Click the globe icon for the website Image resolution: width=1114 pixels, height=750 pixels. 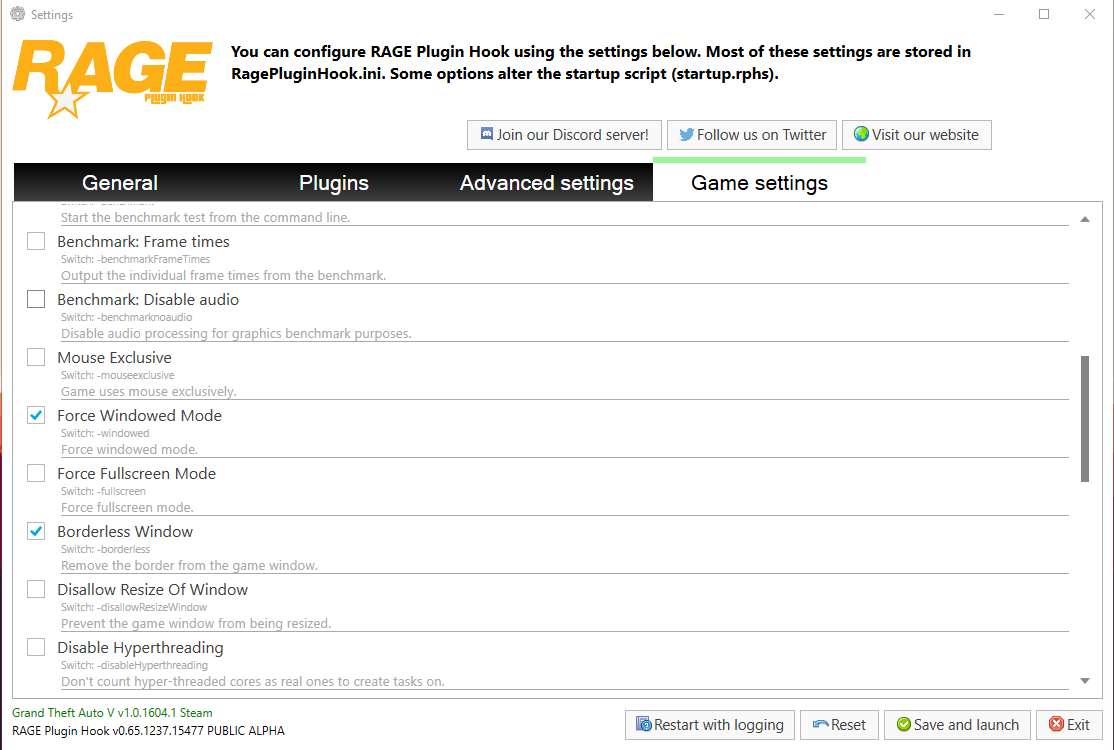860,135
